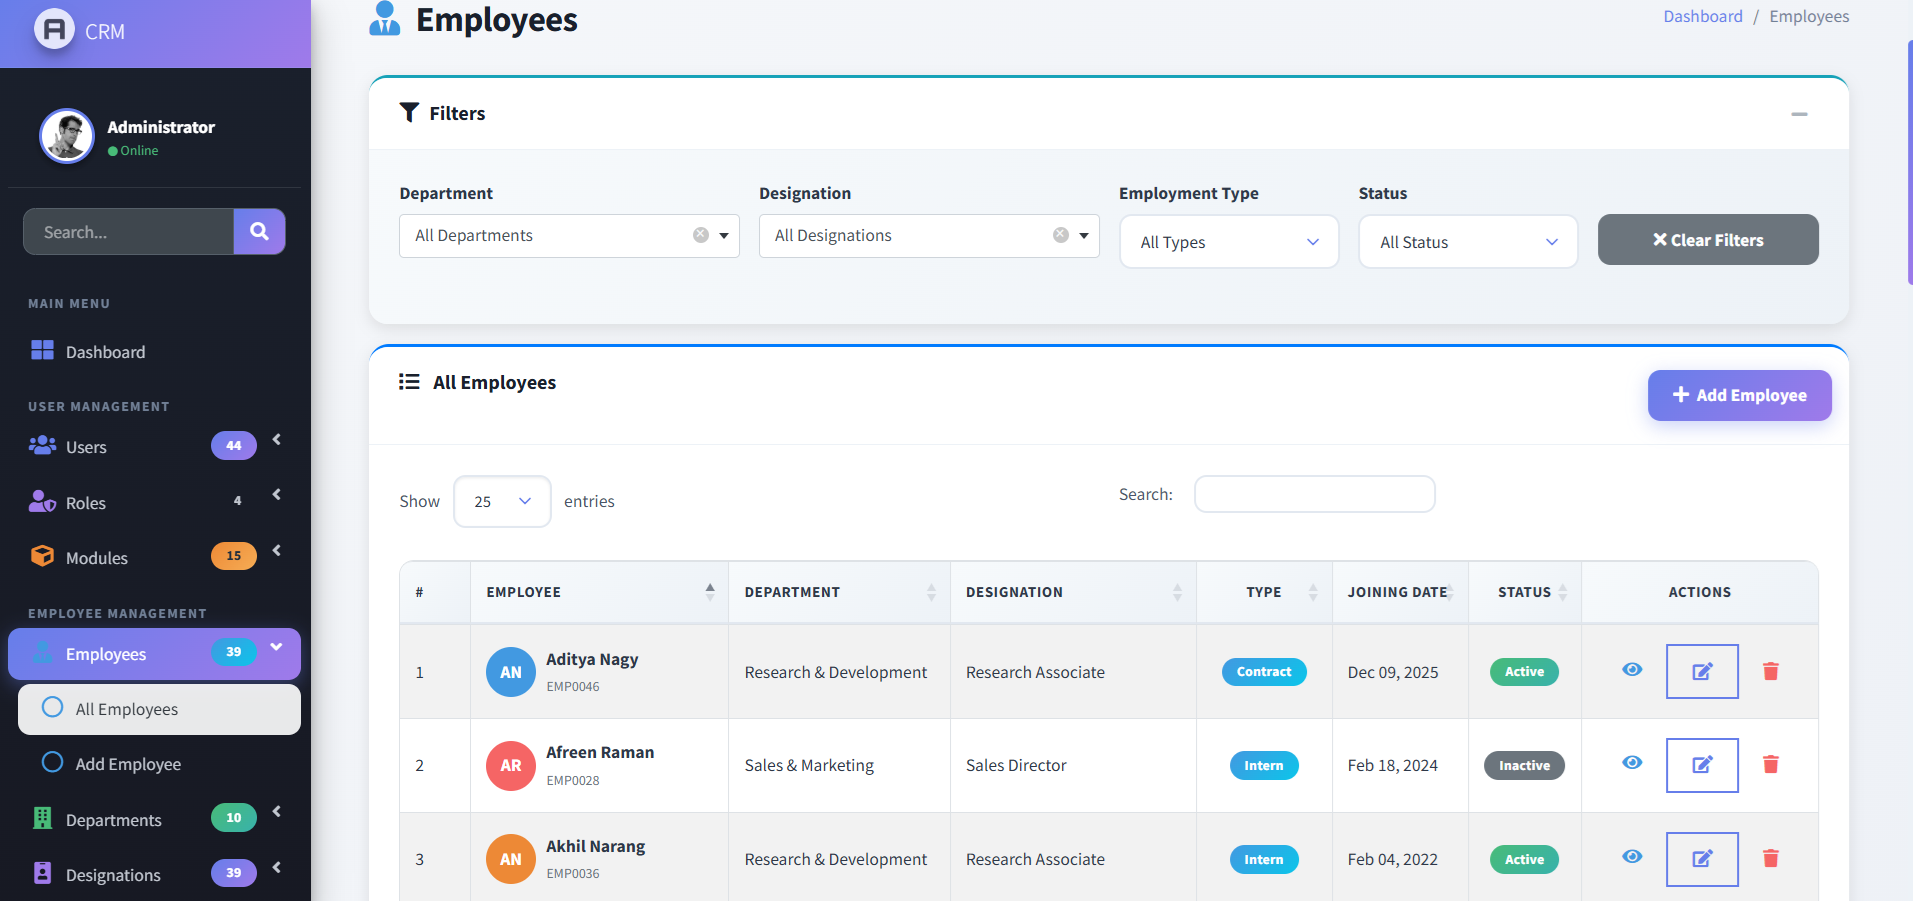Click the Clear Filters button
This screenshot has width=1913, height=901.
[x=1707, y=240]
